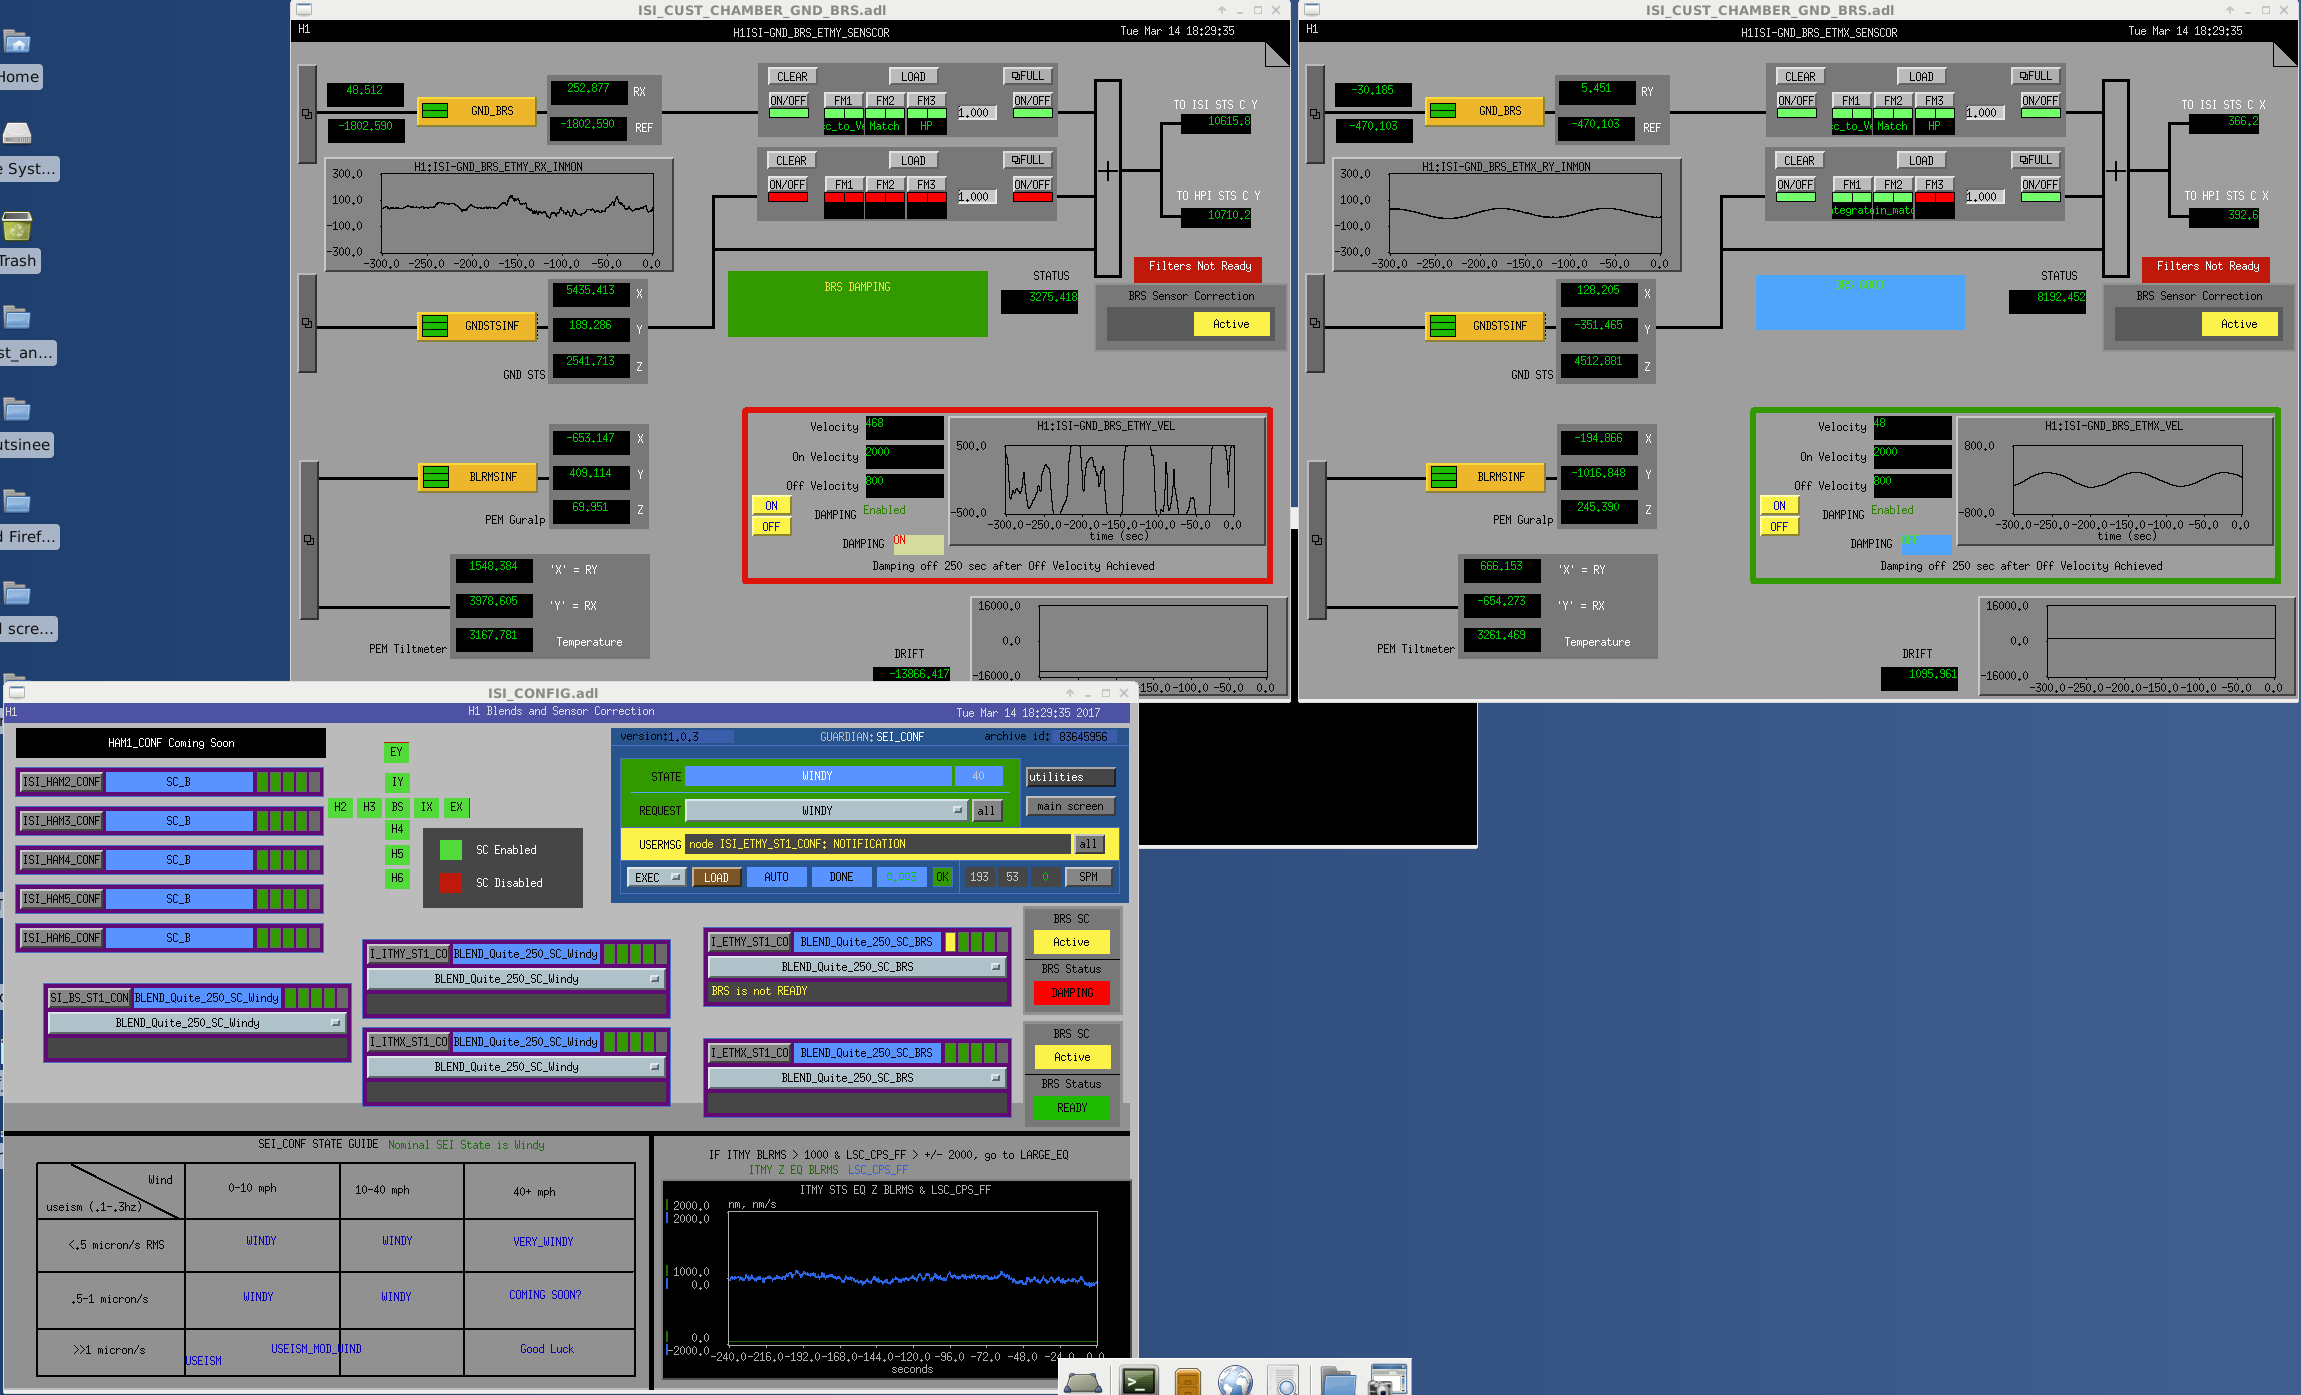Turn damping ON in ETMX velocity panel

click(x=1779, y=506)
